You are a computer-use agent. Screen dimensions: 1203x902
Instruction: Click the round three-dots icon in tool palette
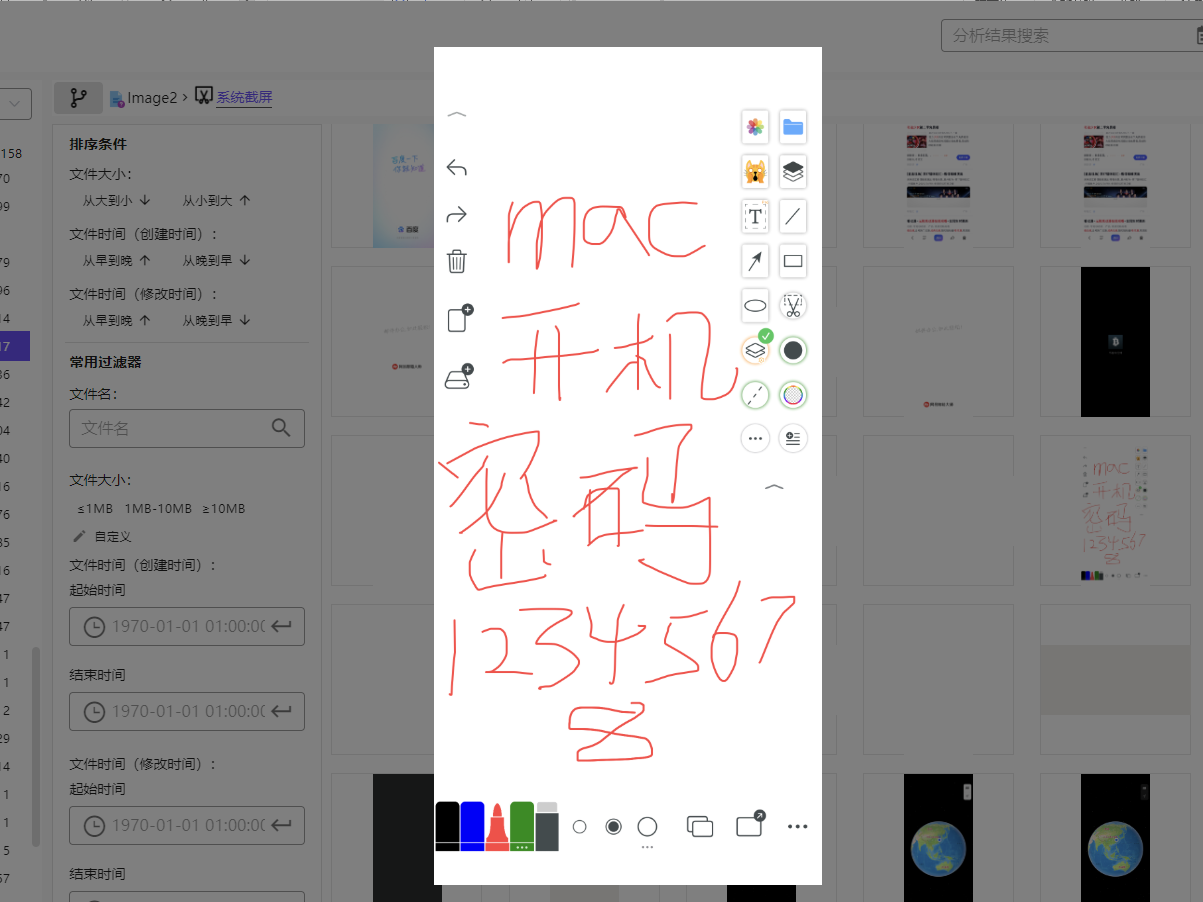[755, 438]
